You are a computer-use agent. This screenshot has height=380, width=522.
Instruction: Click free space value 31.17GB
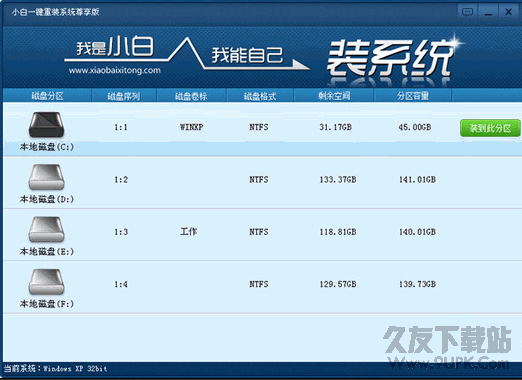[335, 127]
